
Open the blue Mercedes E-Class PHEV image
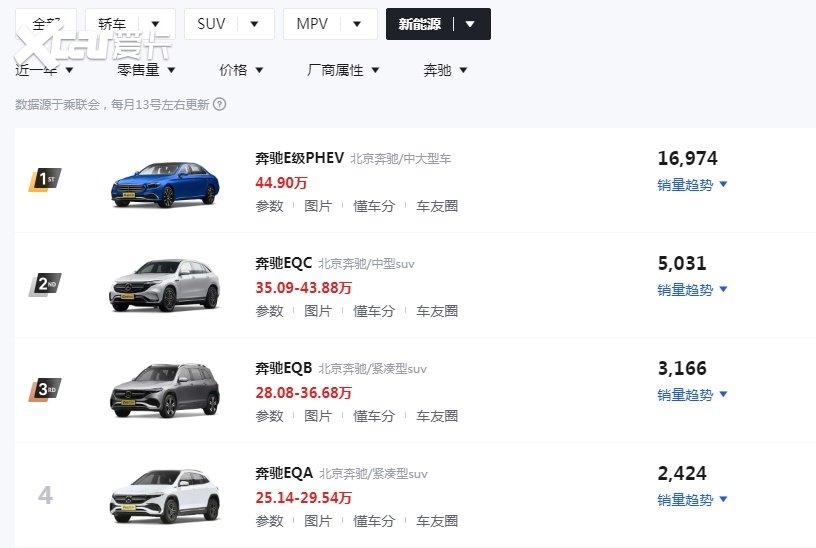pyautogui.click(x=164, y=183)
